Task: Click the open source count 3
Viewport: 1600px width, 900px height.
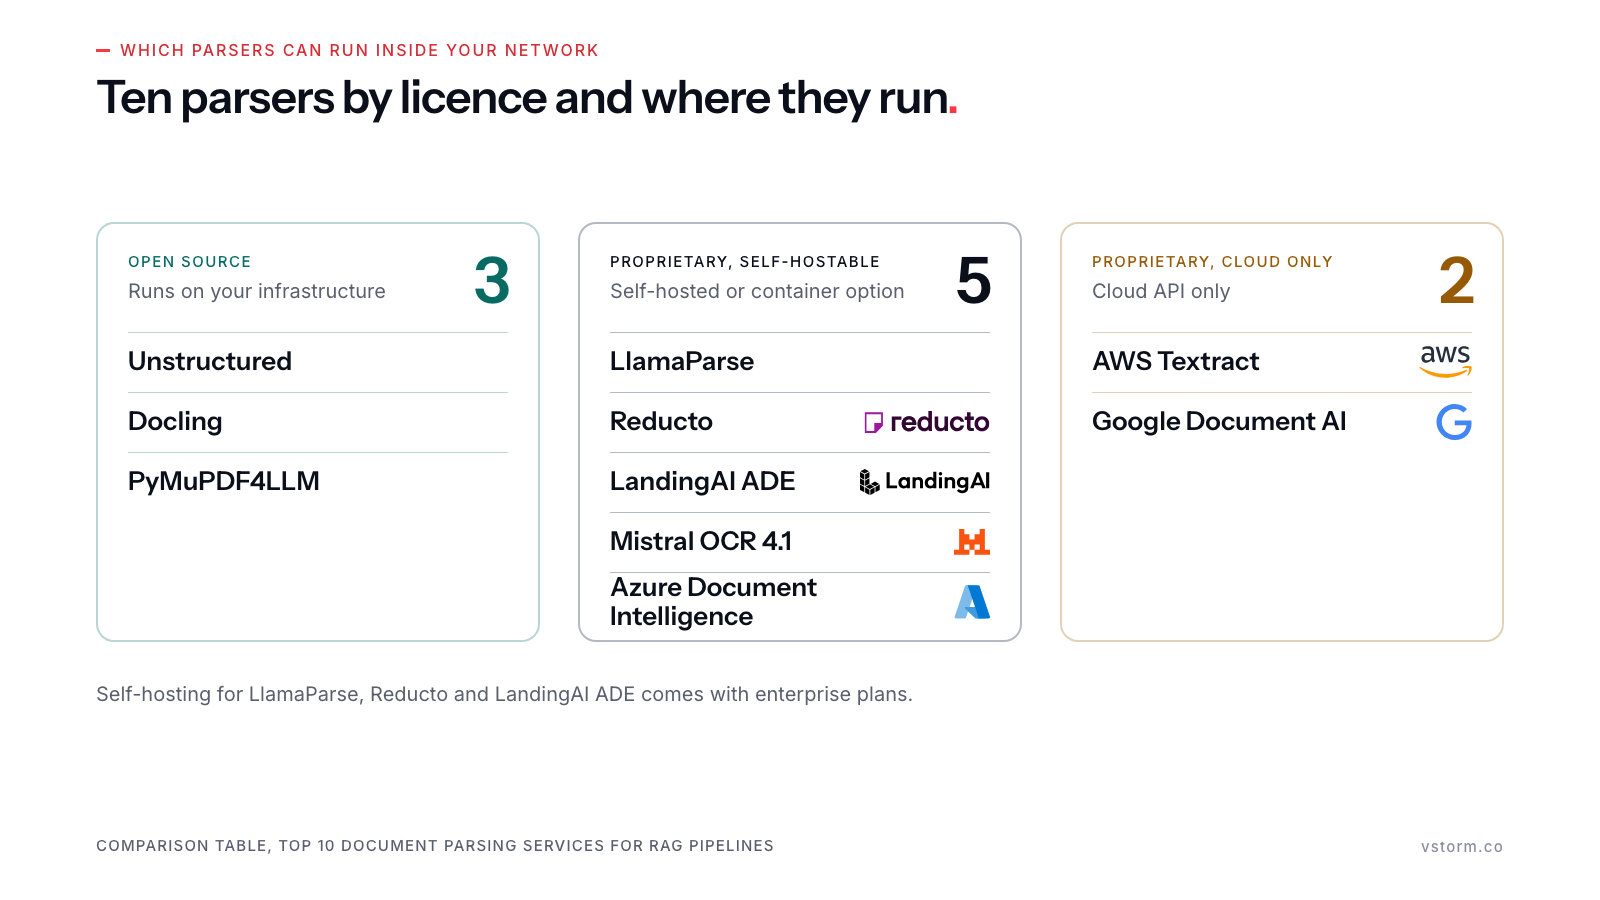Action: click(x=492, y=281)
